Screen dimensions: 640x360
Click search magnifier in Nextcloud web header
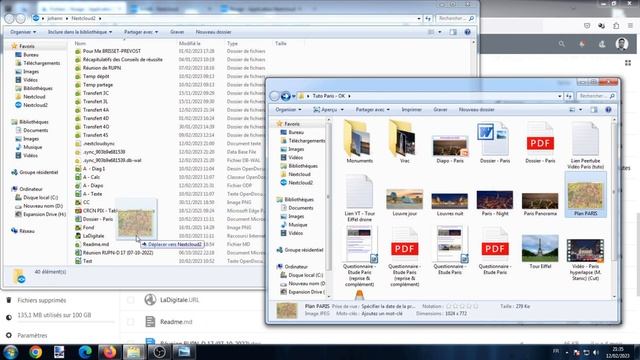562,44
